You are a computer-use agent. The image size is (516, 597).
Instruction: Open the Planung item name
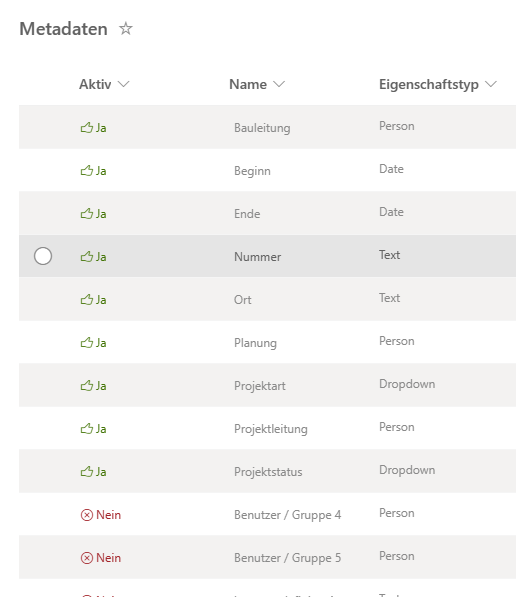255,343
